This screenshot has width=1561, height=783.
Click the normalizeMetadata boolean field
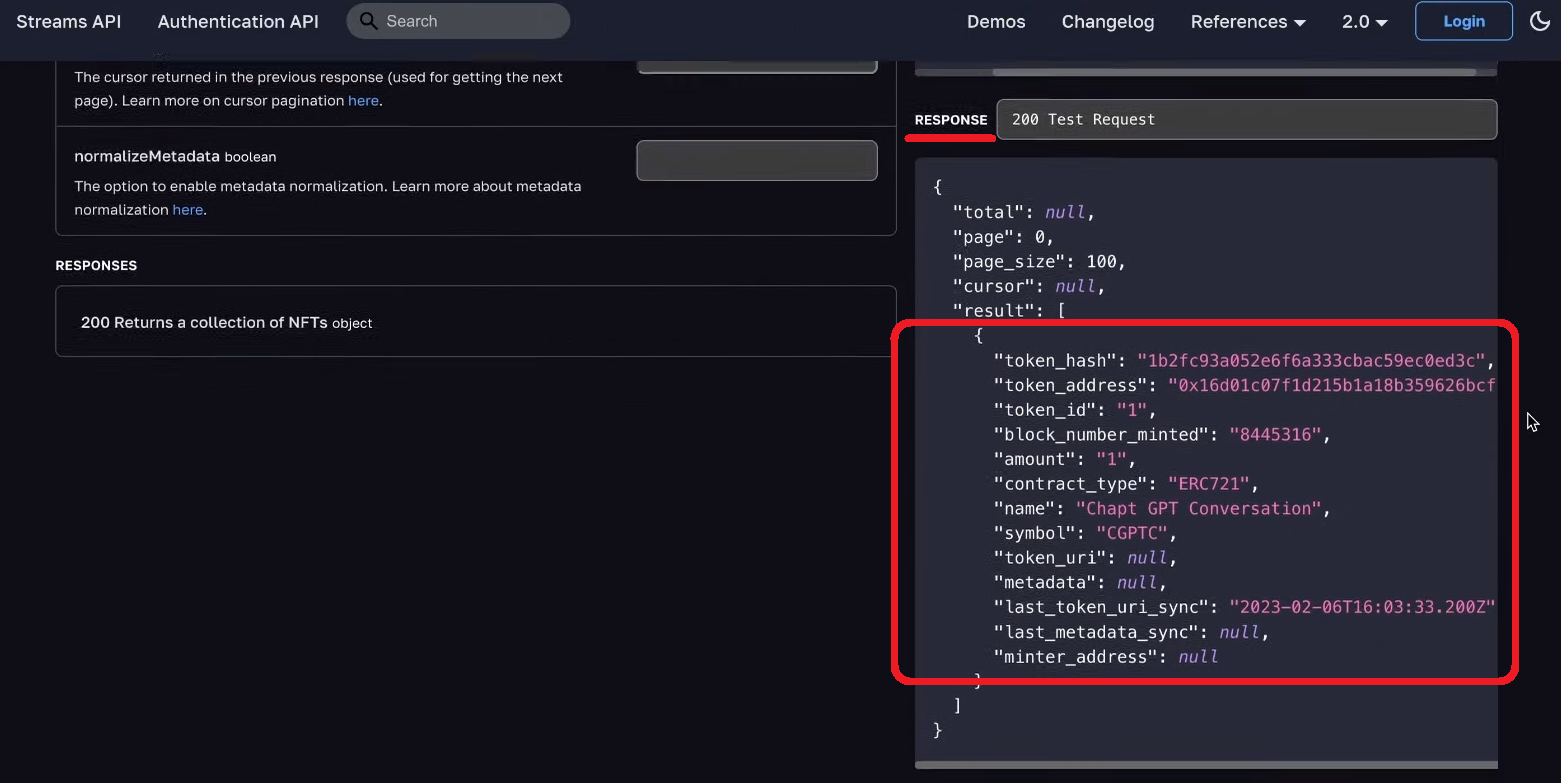click(756, 160)
